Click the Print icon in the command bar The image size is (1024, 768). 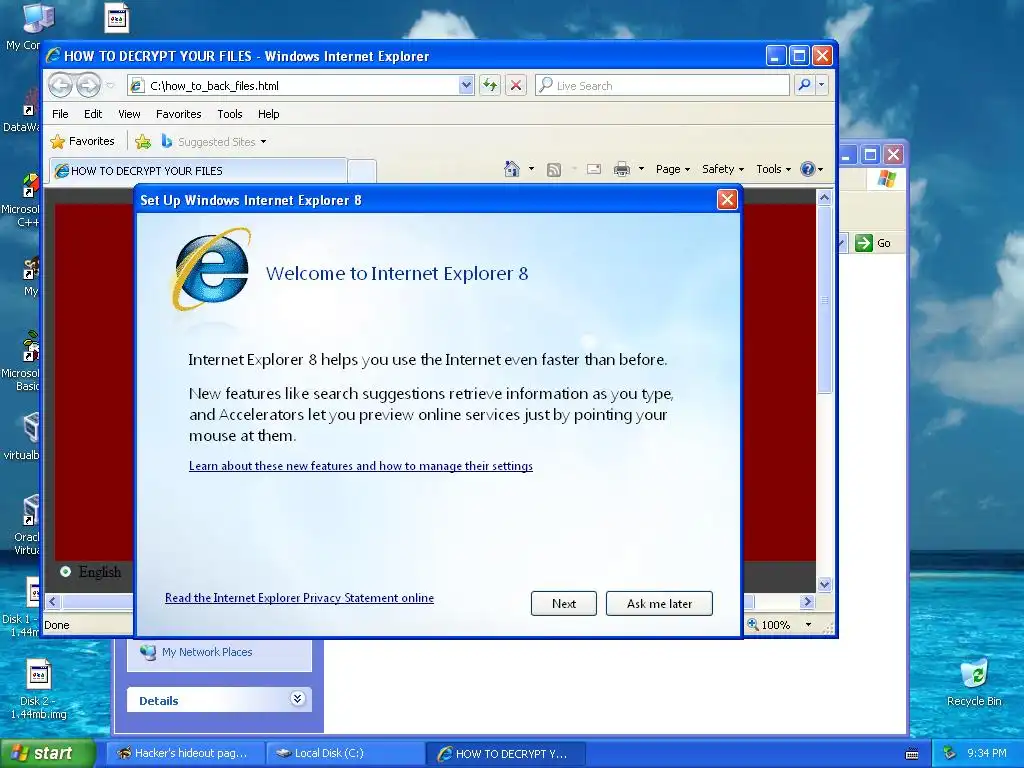(622, 169)
